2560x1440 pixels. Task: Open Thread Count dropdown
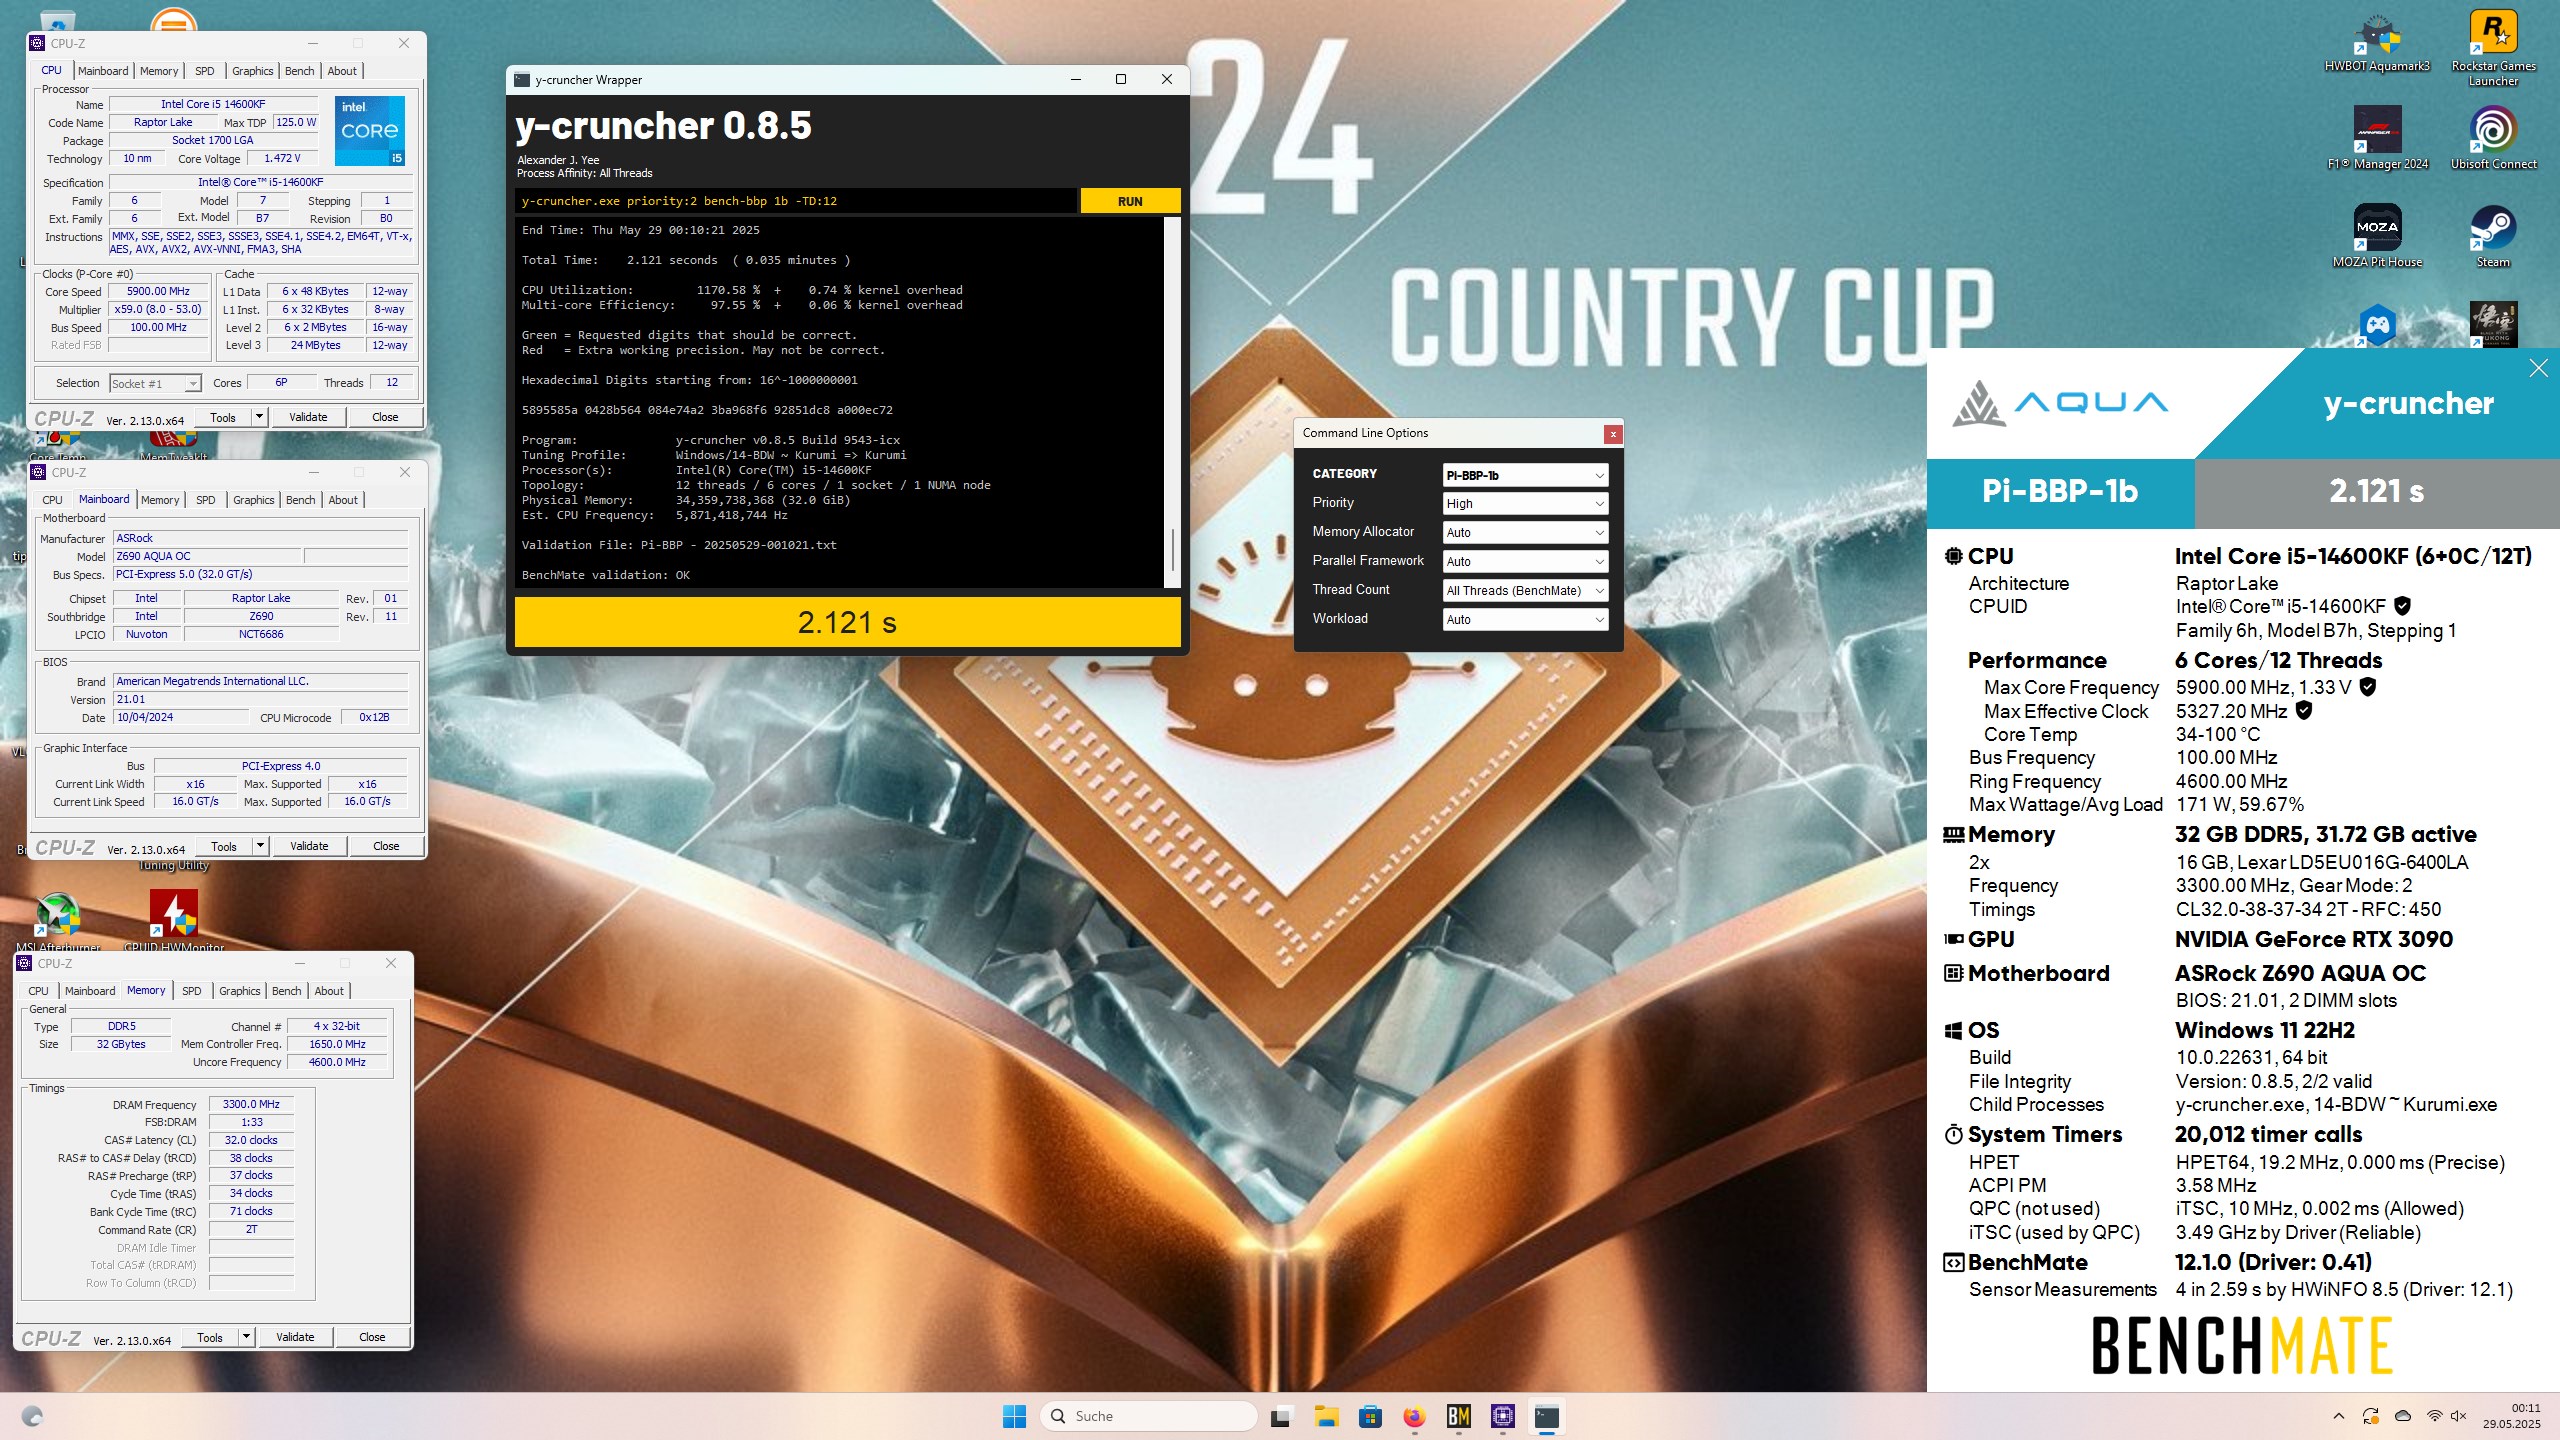[x=1525, y=590]
